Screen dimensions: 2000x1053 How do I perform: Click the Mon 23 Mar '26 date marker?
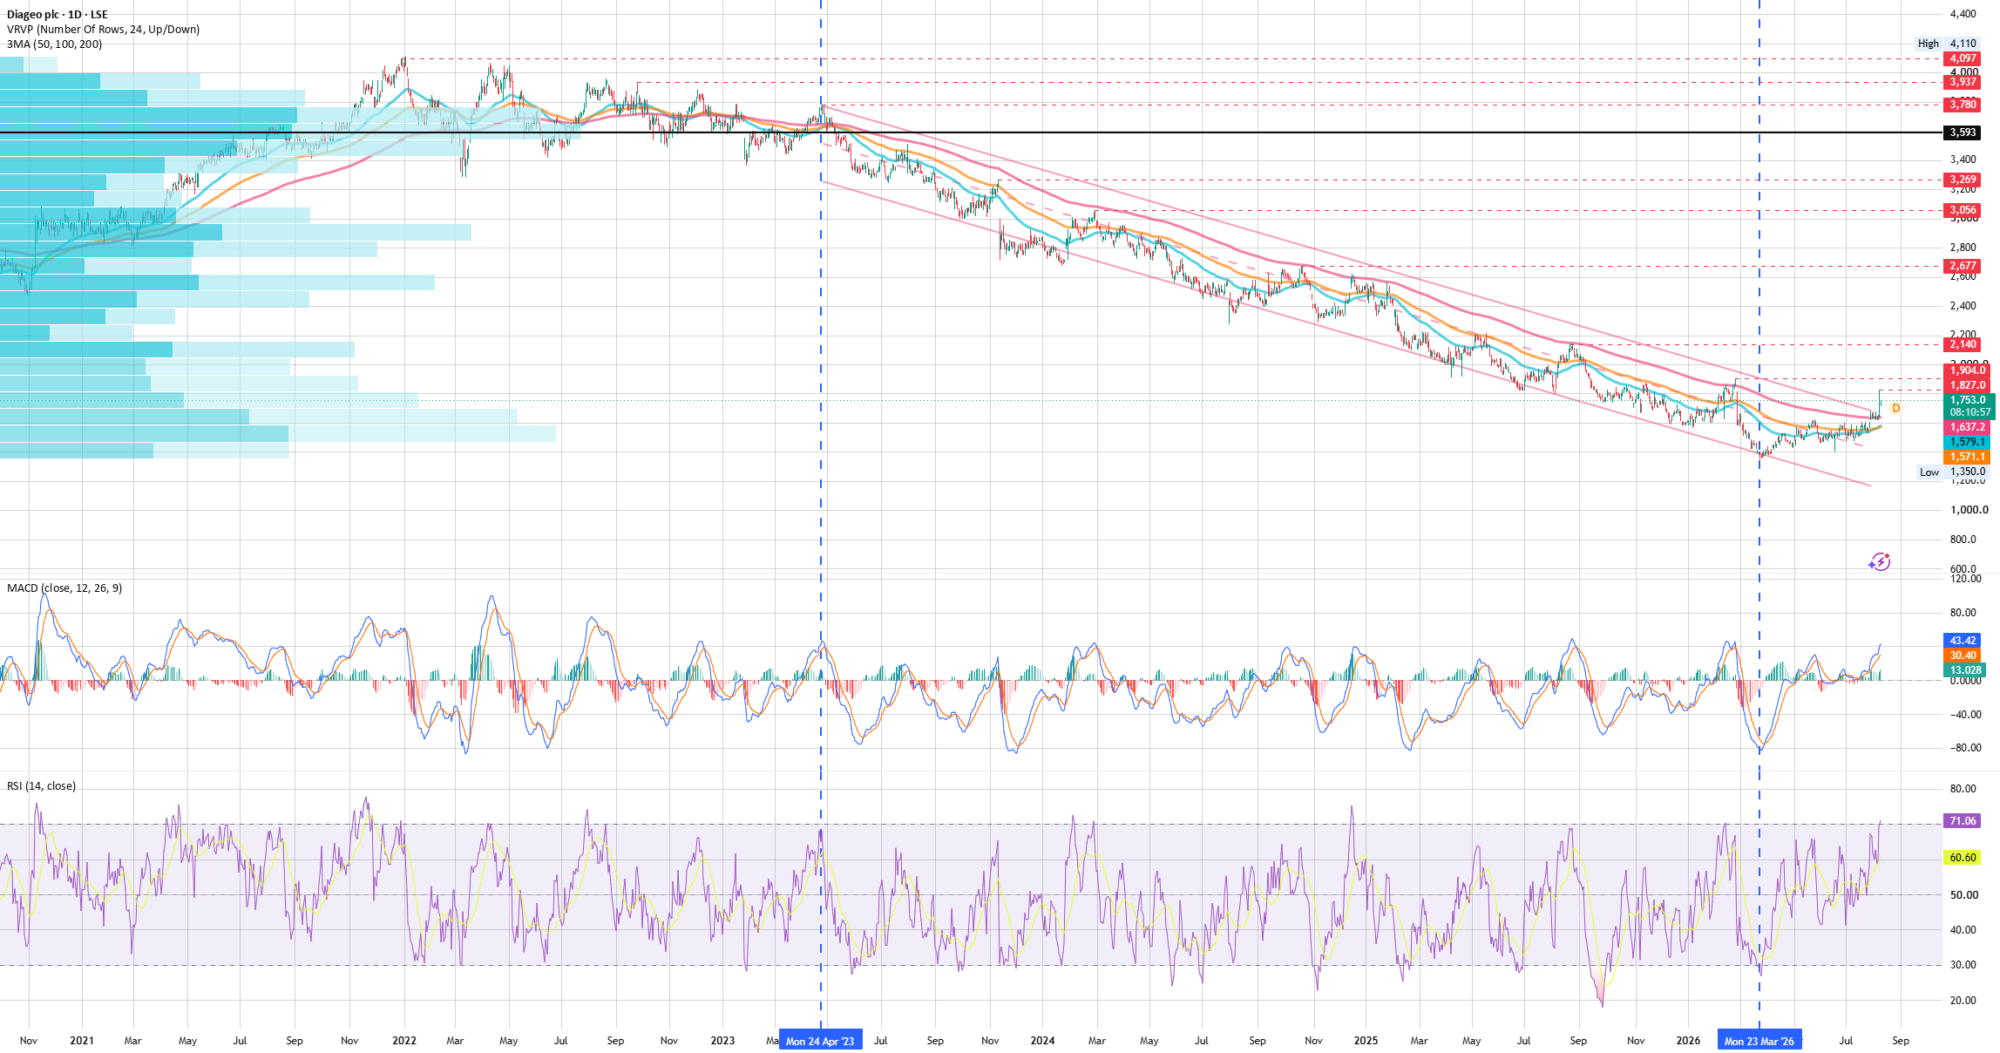click(1759, 1041)
